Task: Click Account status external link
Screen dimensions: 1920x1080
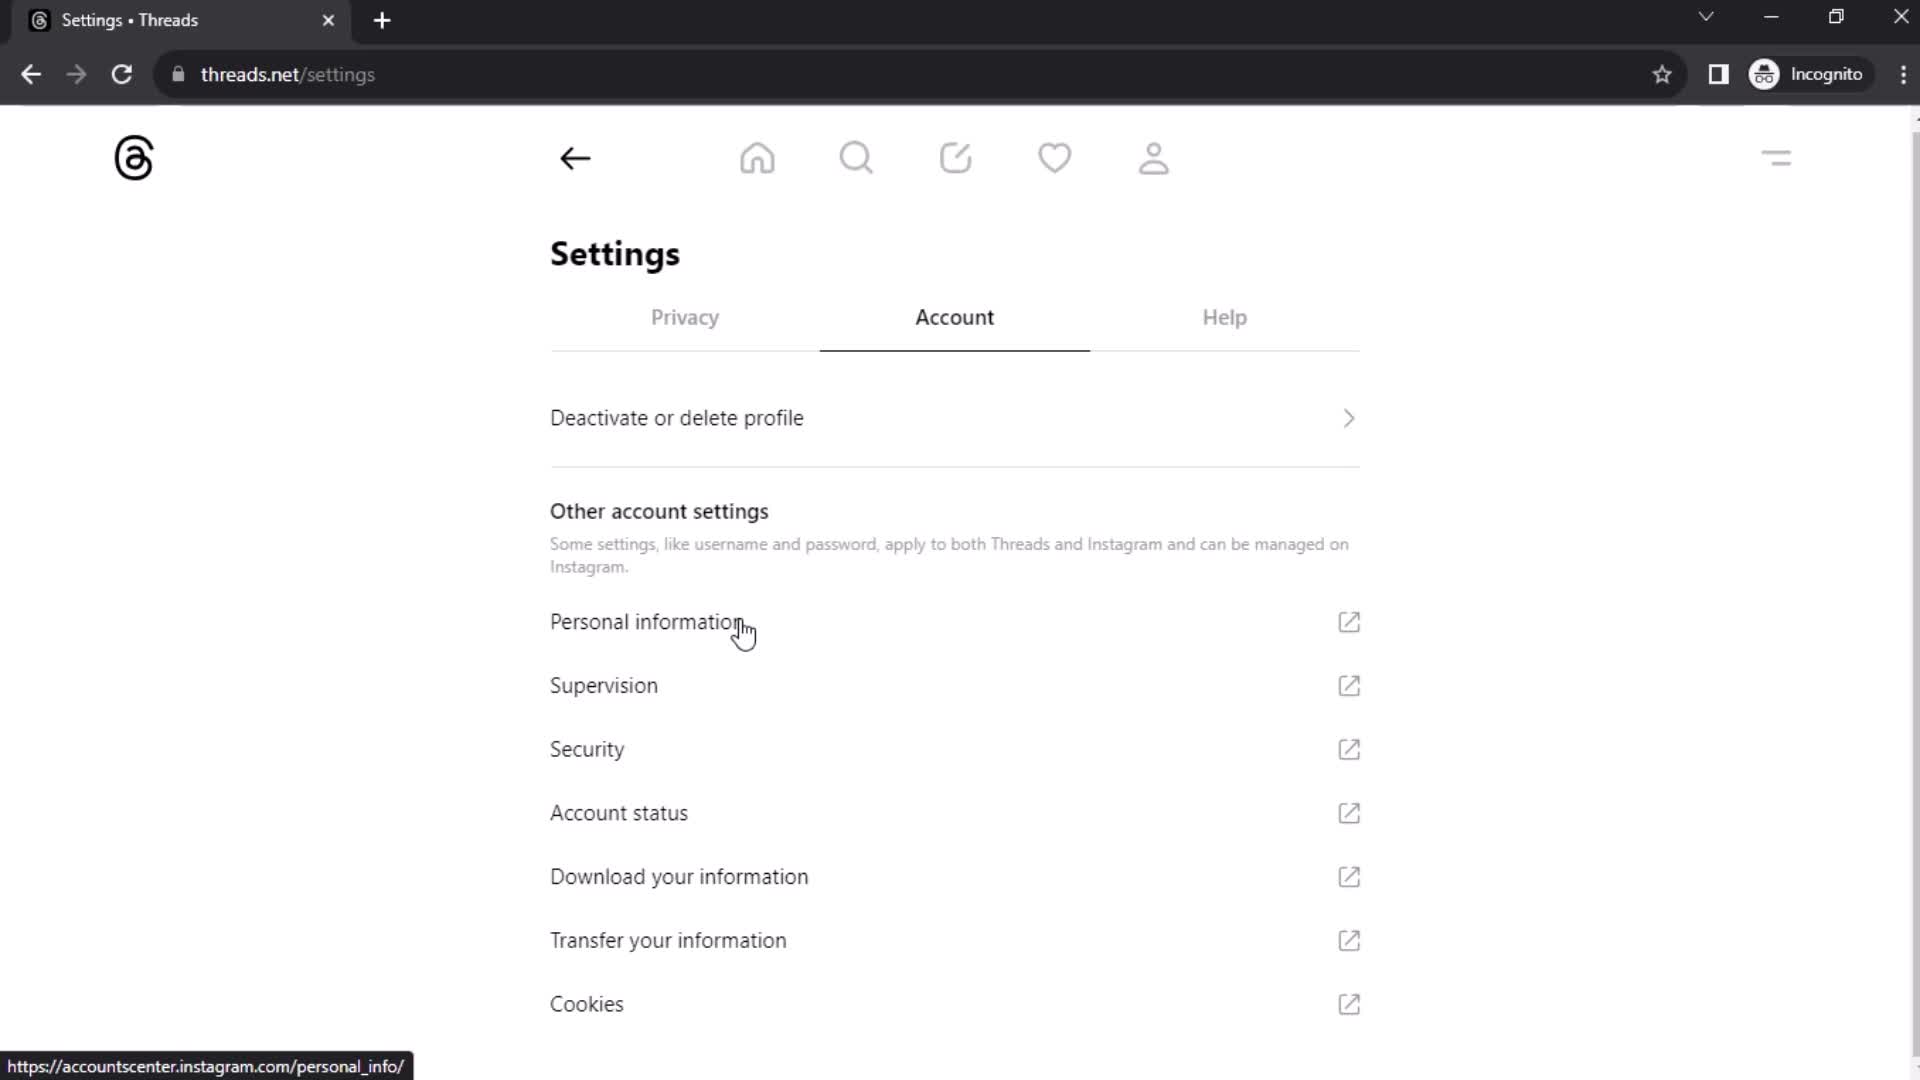Action: (x=1349, y=812)
